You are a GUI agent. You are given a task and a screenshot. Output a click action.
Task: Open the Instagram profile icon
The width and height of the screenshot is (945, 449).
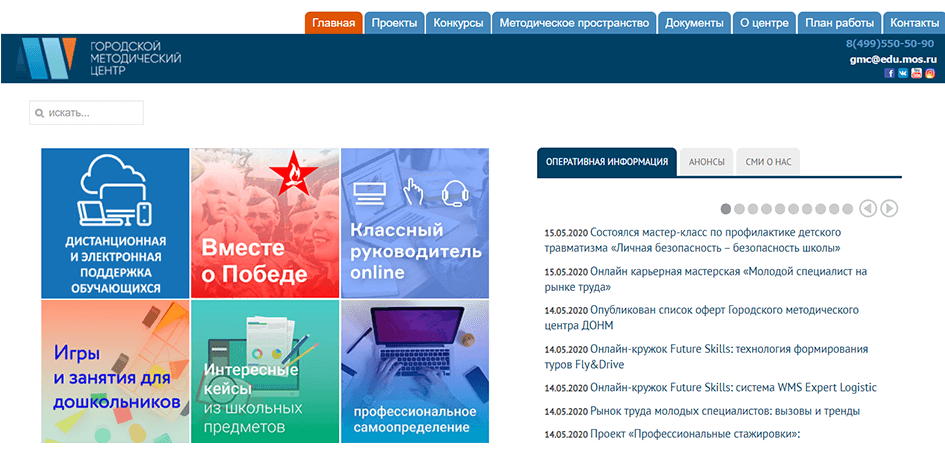click(931, 73)
